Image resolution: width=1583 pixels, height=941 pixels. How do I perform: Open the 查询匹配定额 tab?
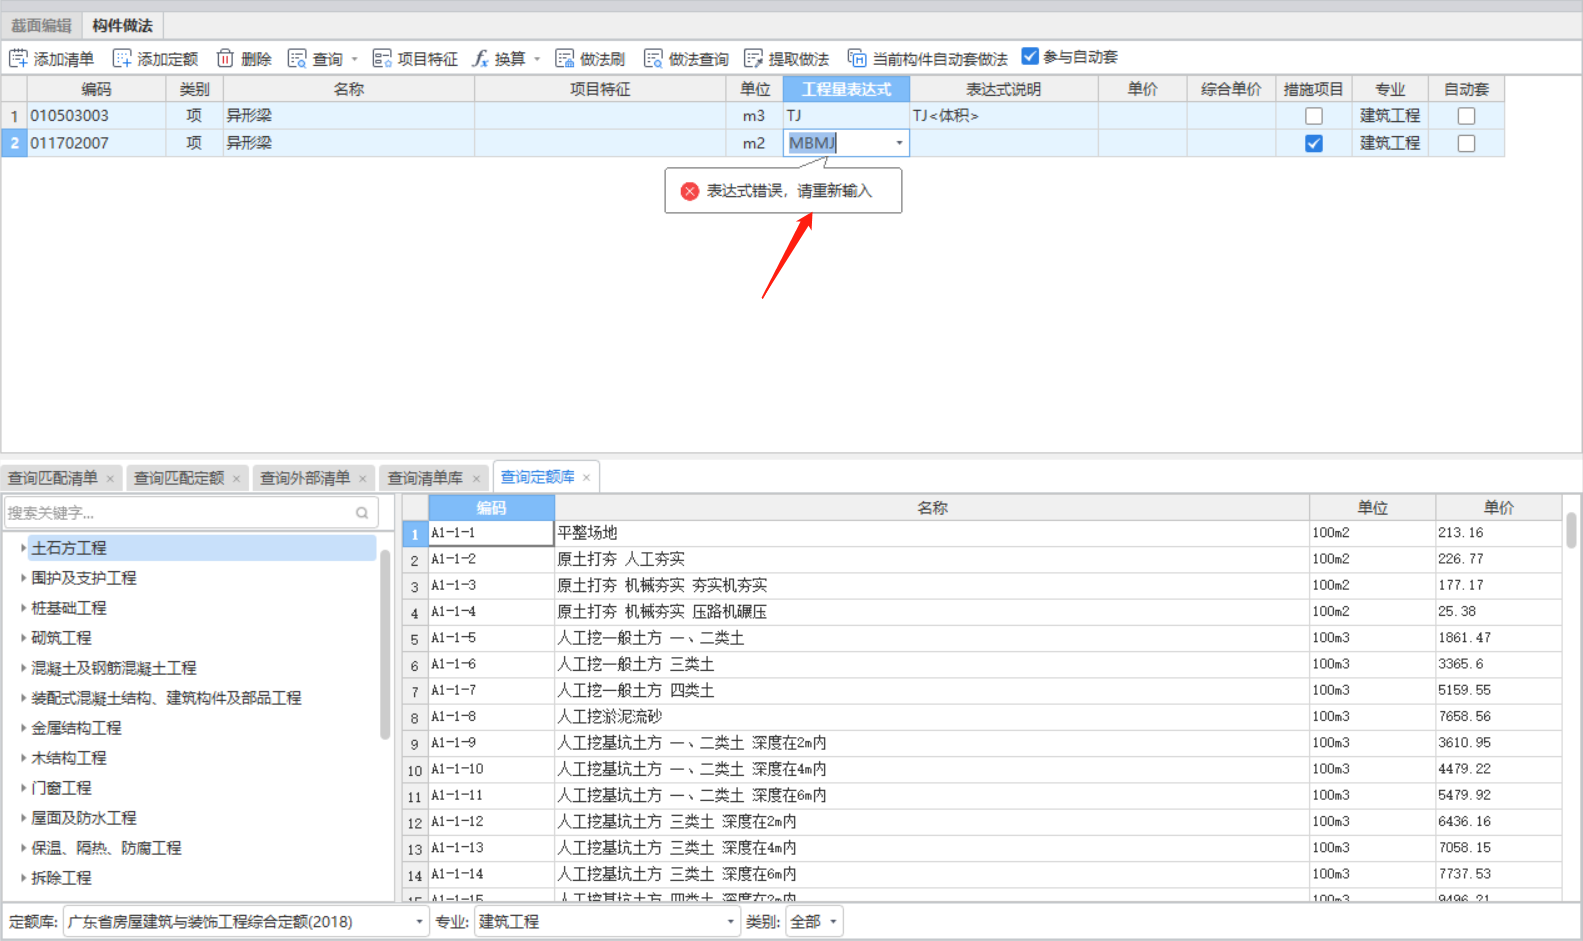[x=179, y=479]
